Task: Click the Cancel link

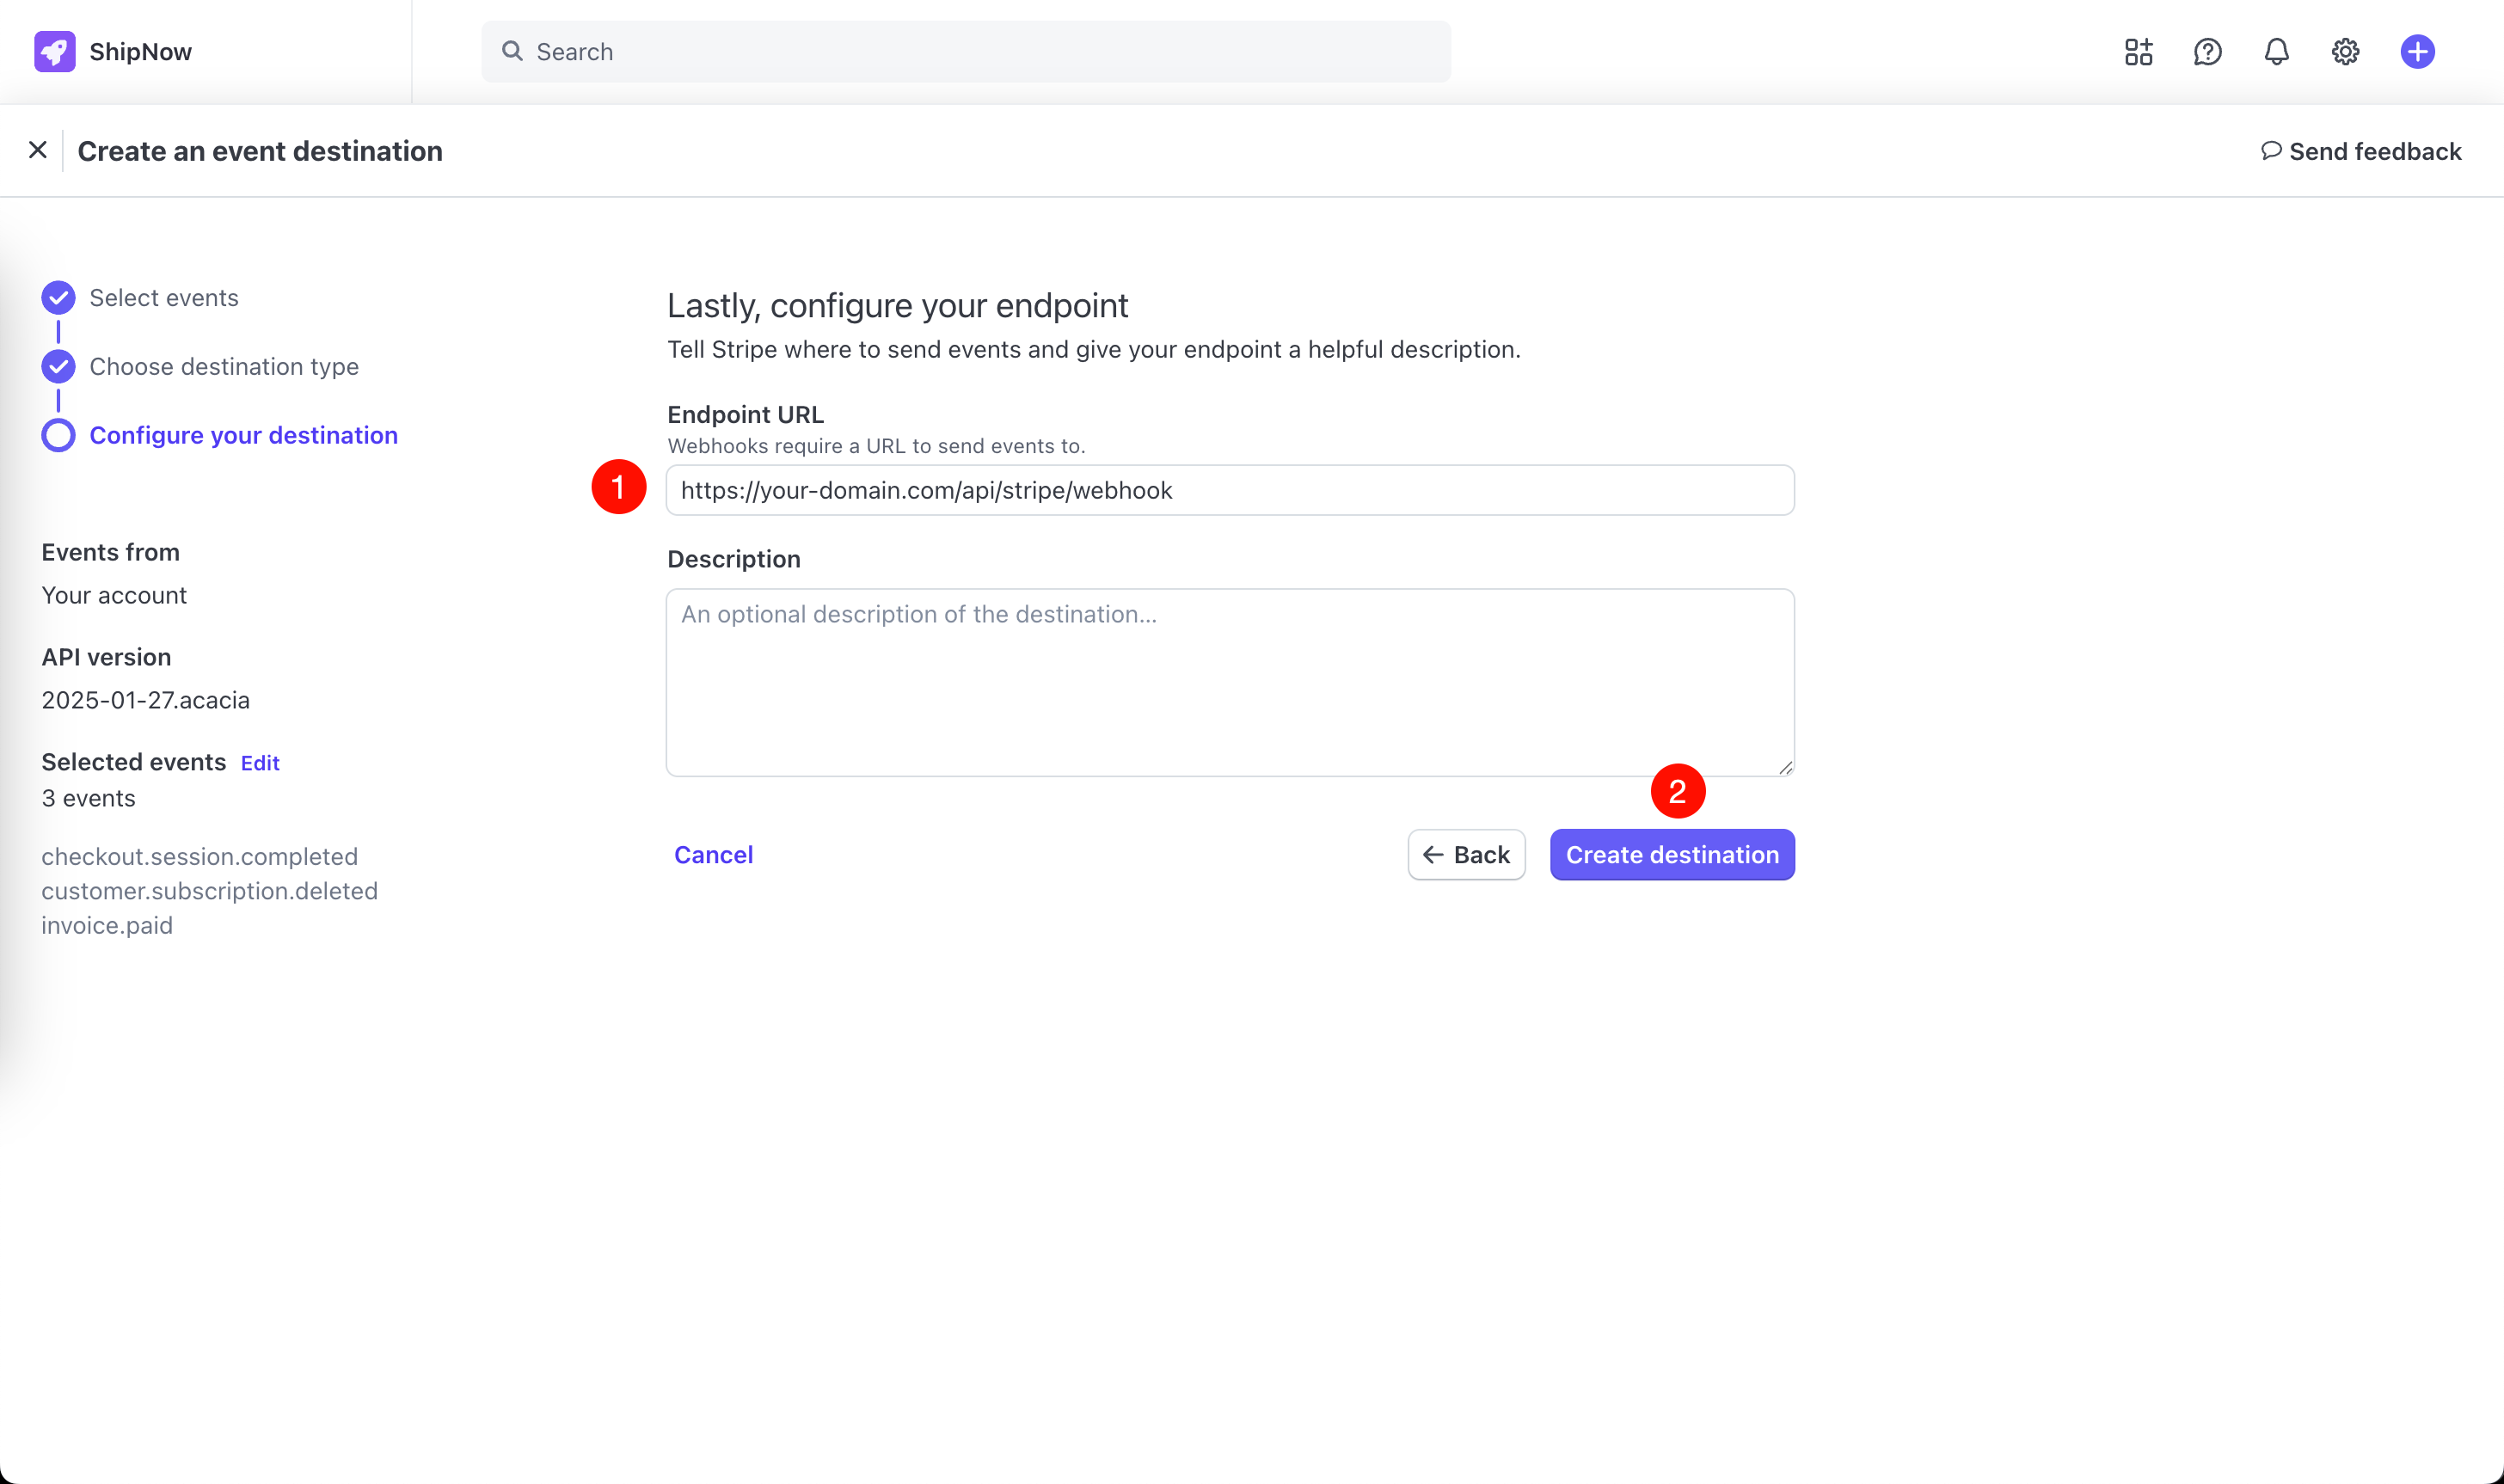Action: coord(713,855)
